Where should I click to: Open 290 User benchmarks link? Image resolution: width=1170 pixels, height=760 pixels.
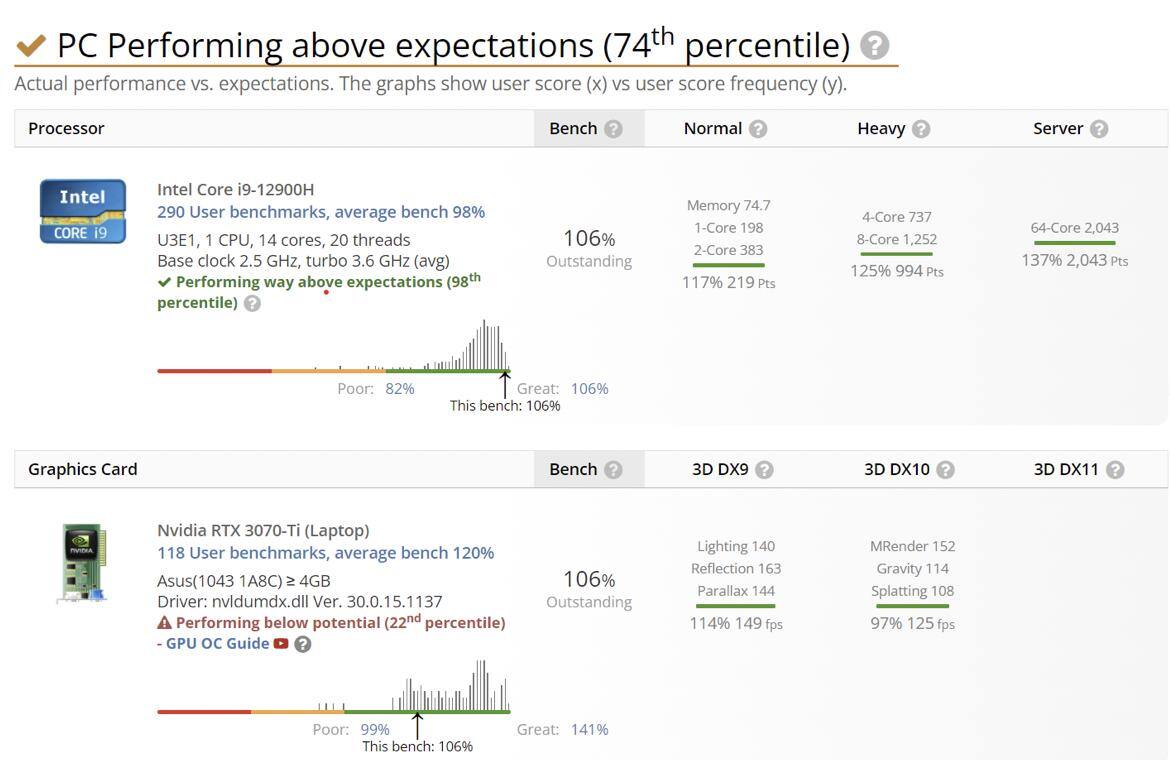click(320, 212)
